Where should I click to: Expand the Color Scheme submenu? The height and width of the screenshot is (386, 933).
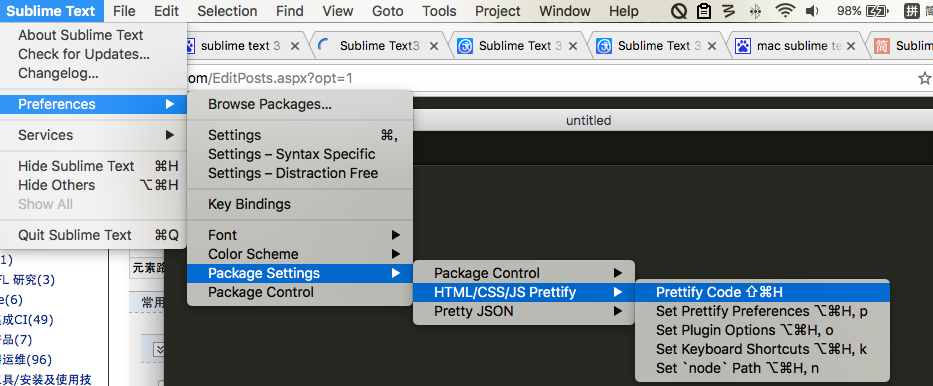click(x=300, y=254)
